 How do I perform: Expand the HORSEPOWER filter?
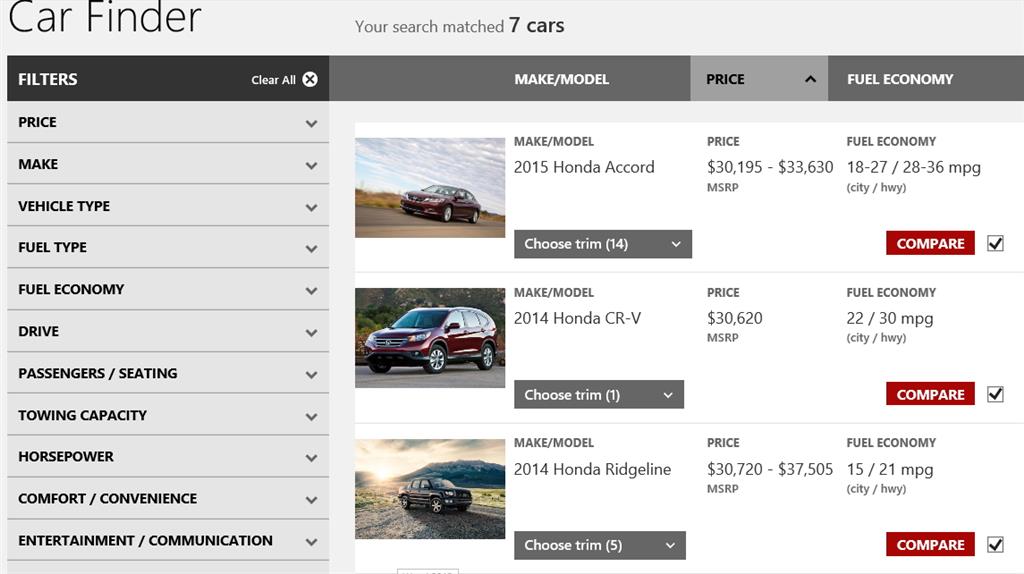168,456
